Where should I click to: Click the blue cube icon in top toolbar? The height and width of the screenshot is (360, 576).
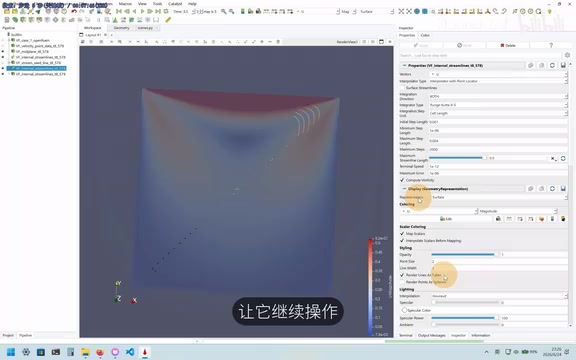point(425,11)
